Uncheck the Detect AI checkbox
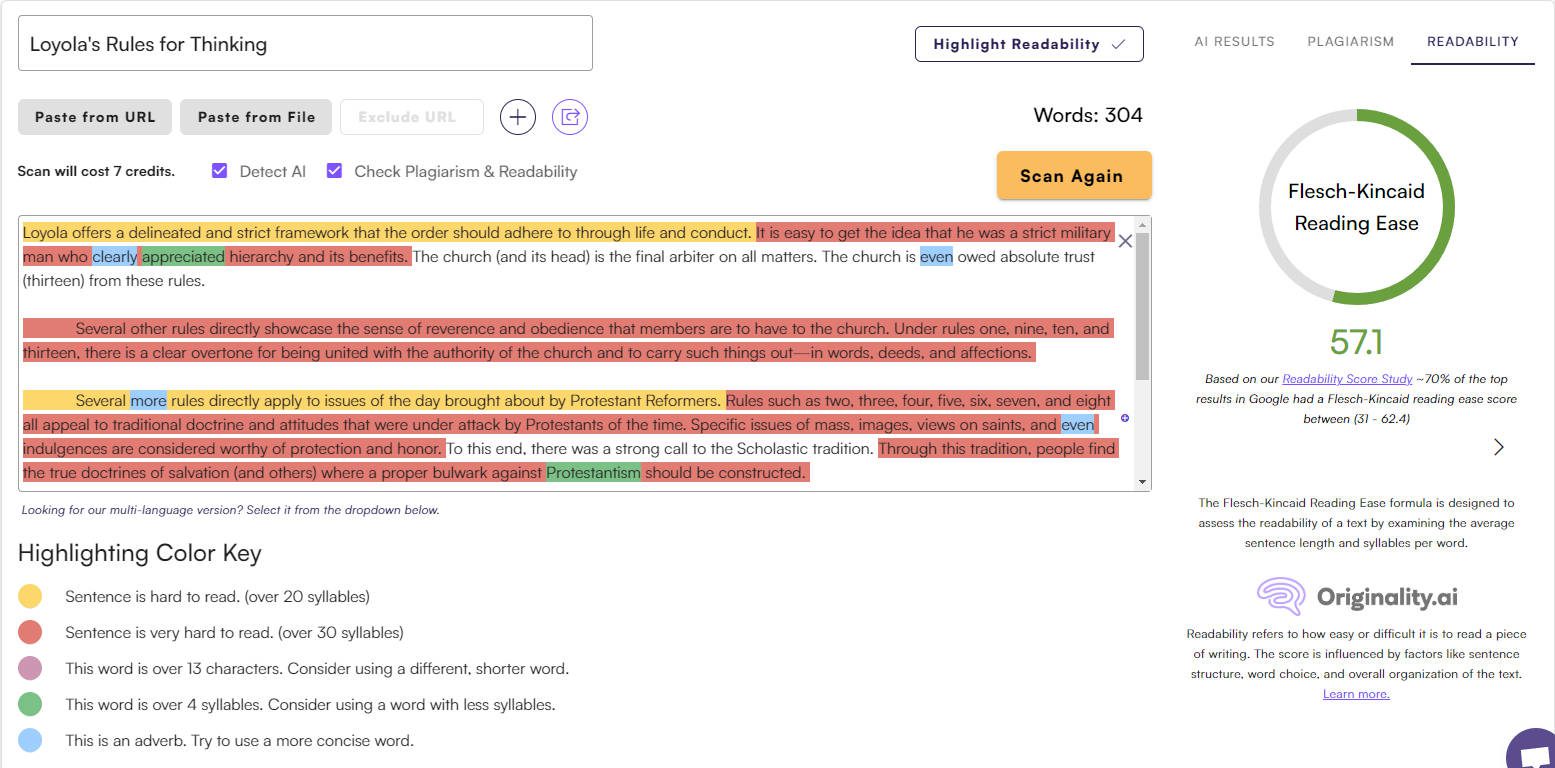This screenshot has height=768, width=1555. [x=218, y=170]
